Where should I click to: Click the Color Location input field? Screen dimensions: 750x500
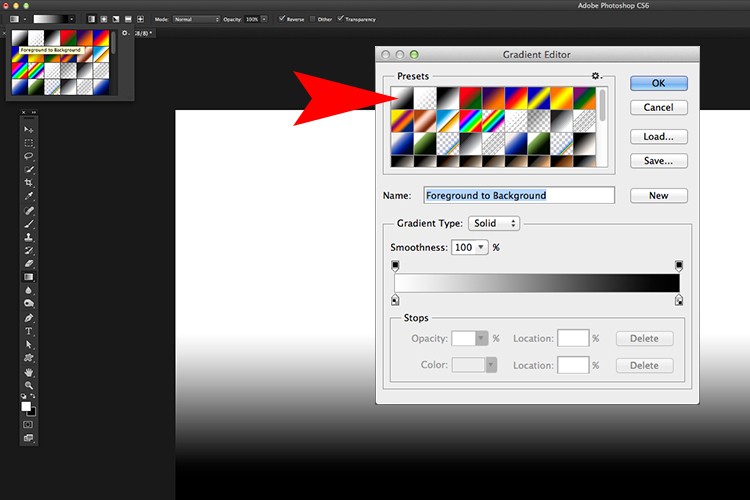pos(573,365)
